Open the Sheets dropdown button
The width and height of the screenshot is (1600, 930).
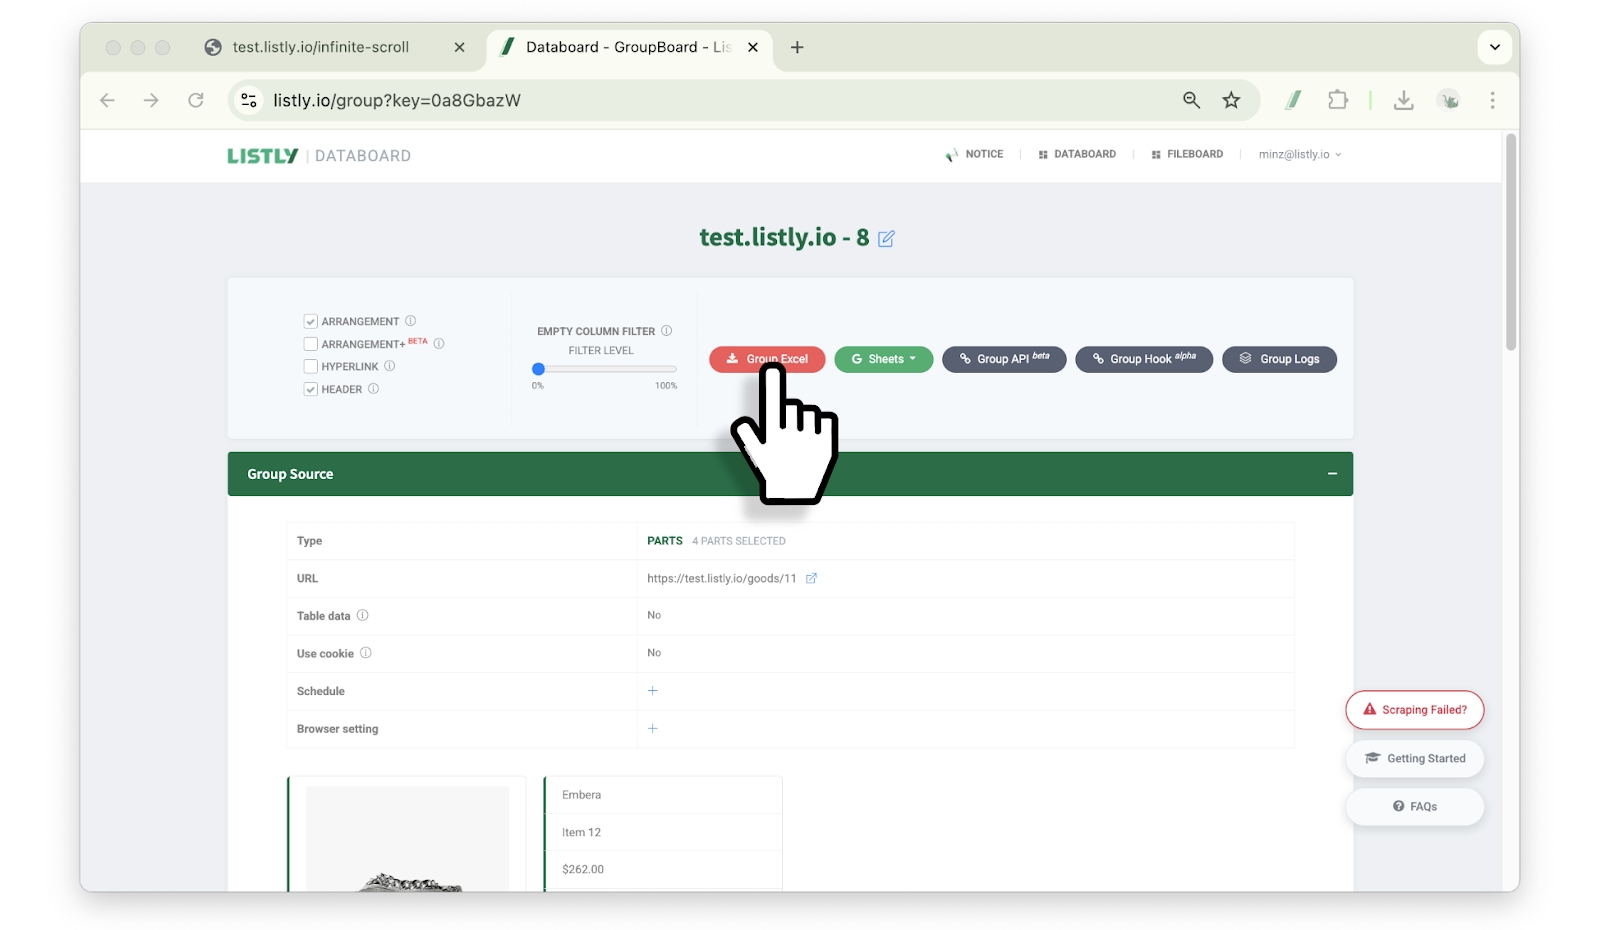(x=883, y=359)
